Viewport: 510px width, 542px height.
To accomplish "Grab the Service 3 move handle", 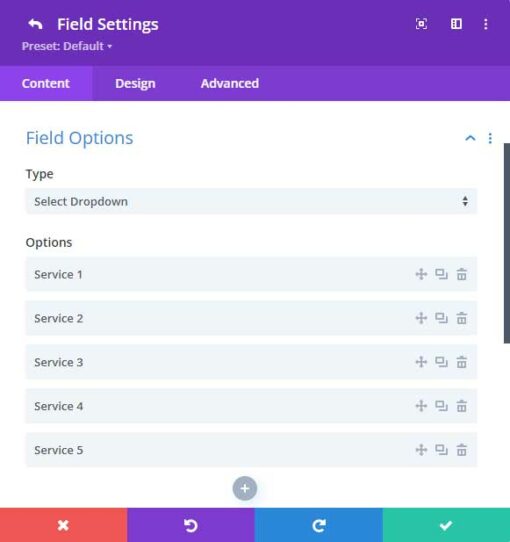I will (x=421, y=362).
